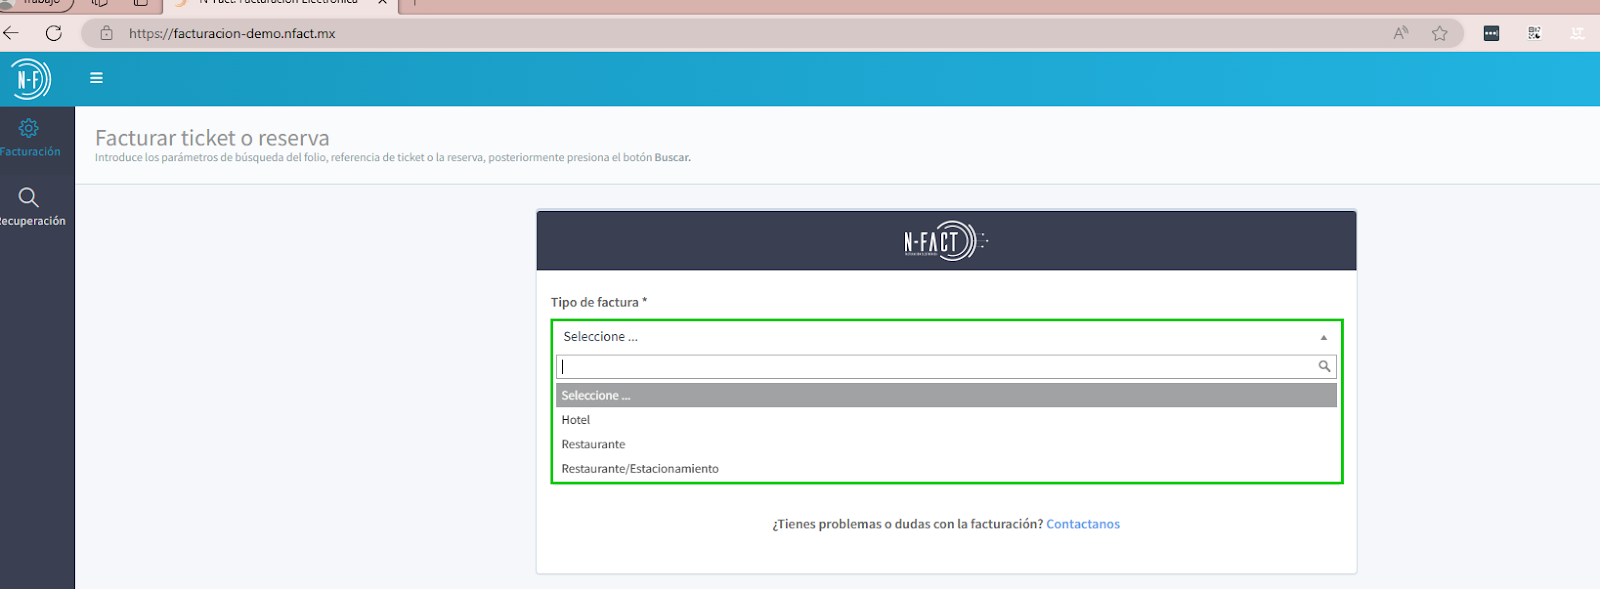This screenshot has width=1600, height=589.
Task: Open Recuperación magnifier icon in sidebar
Action: pyautogui.click(x=29, y=197)
